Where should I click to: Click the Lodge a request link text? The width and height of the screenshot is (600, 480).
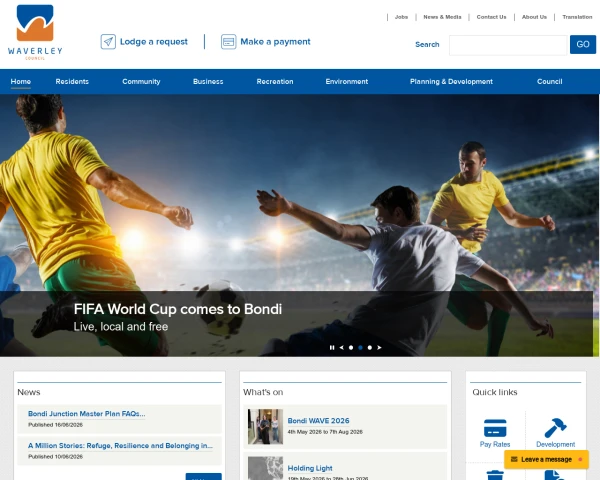coord(154,42)
